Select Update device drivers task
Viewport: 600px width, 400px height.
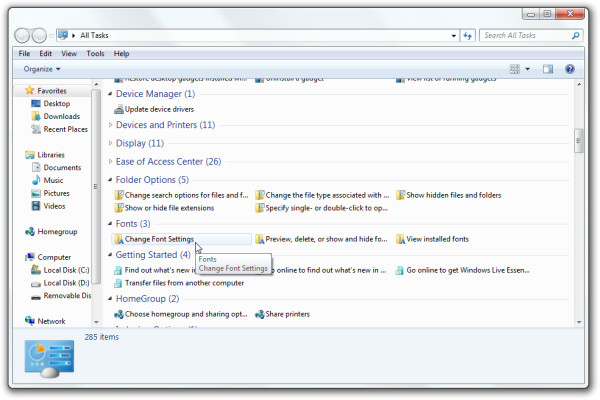(159, 109)
